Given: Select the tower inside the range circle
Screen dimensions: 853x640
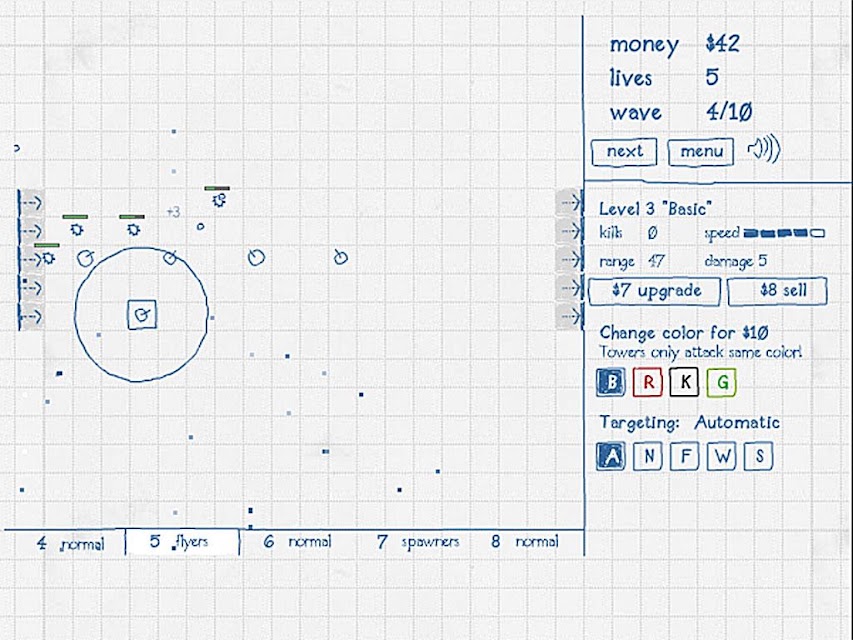Looking at the screenshot, I should (142, 315).
